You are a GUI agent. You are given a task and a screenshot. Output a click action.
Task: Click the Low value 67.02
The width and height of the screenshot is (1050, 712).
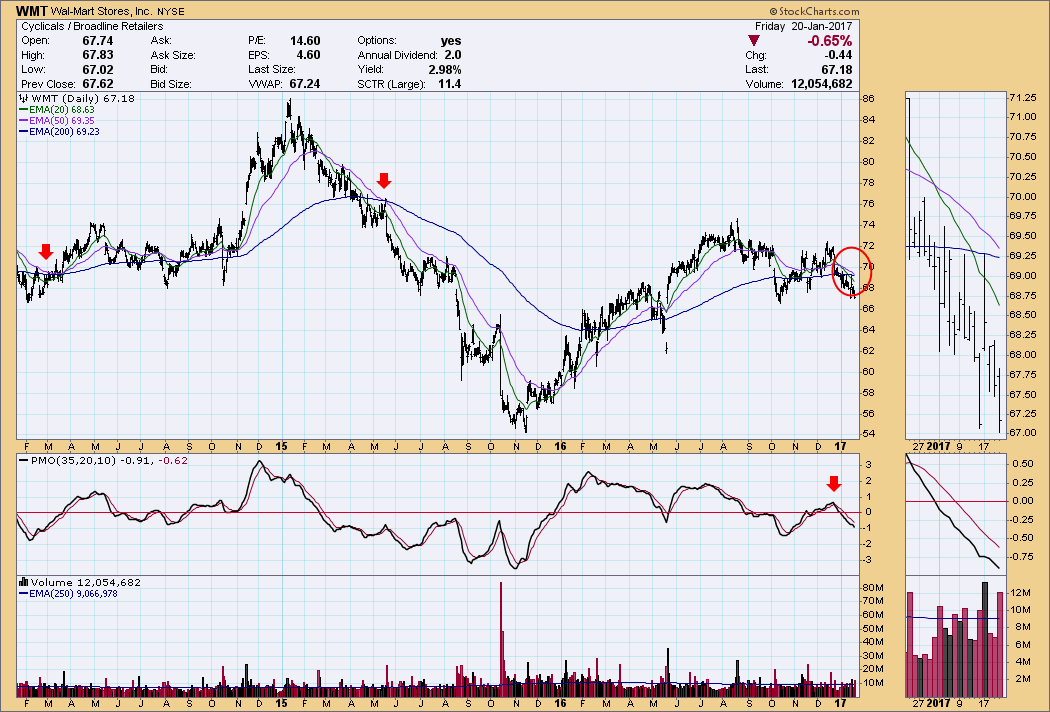point(98,70)
